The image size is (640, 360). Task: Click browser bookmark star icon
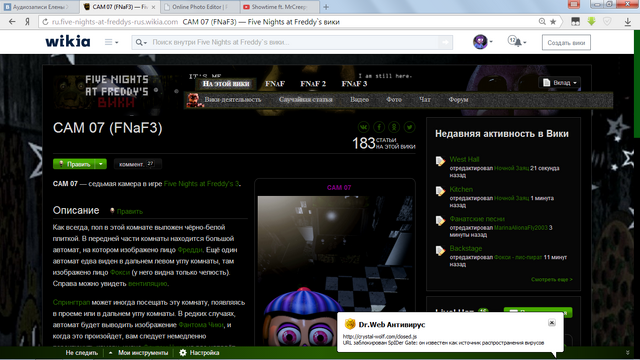[x=553, y=22]
